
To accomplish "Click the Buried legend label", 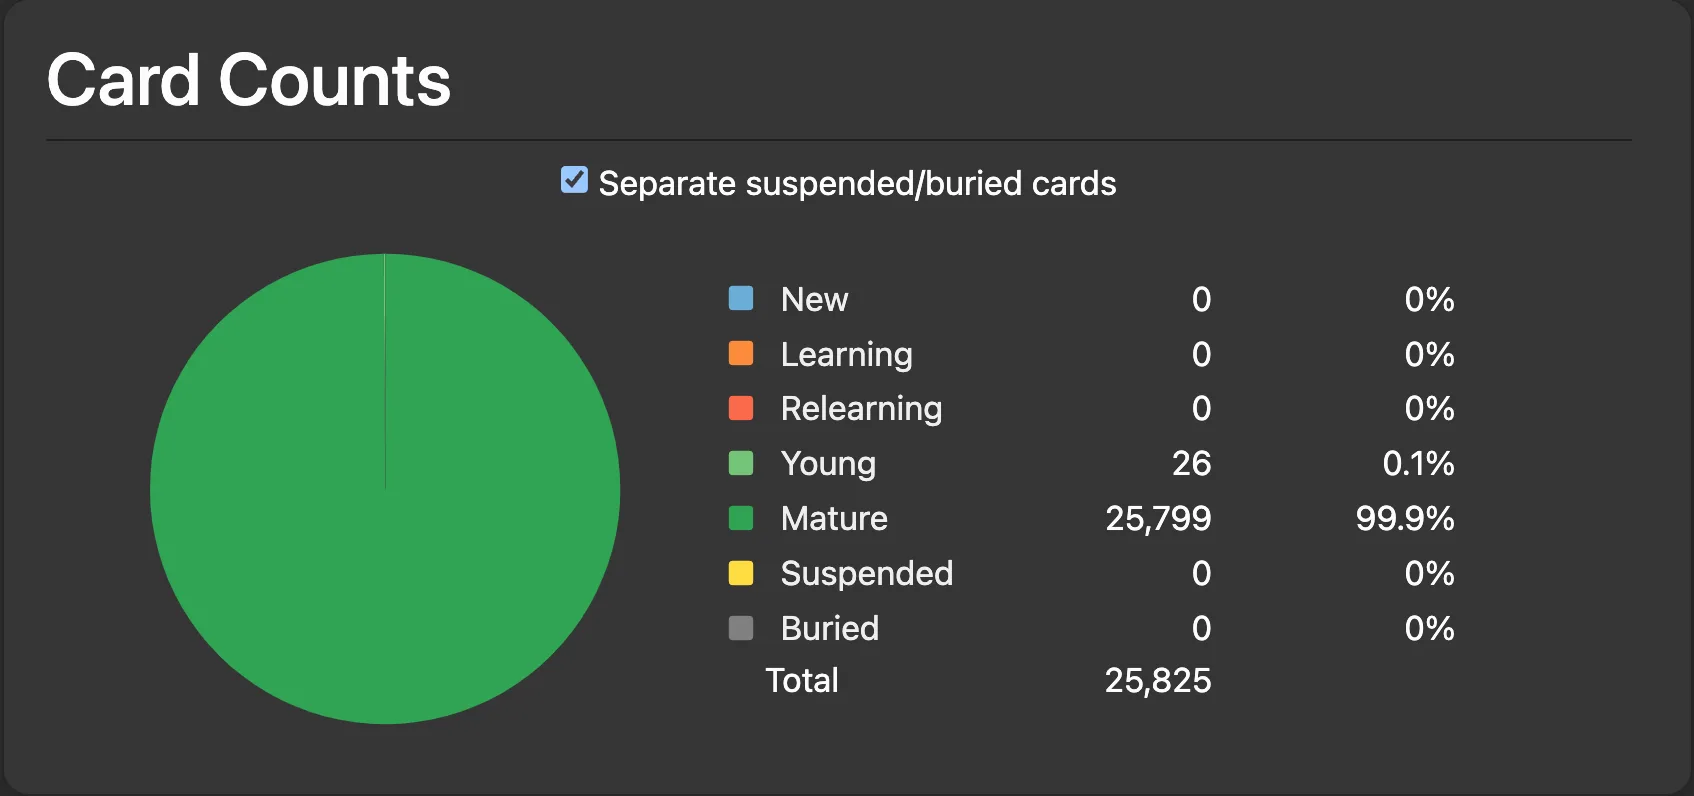I will 830,628.
